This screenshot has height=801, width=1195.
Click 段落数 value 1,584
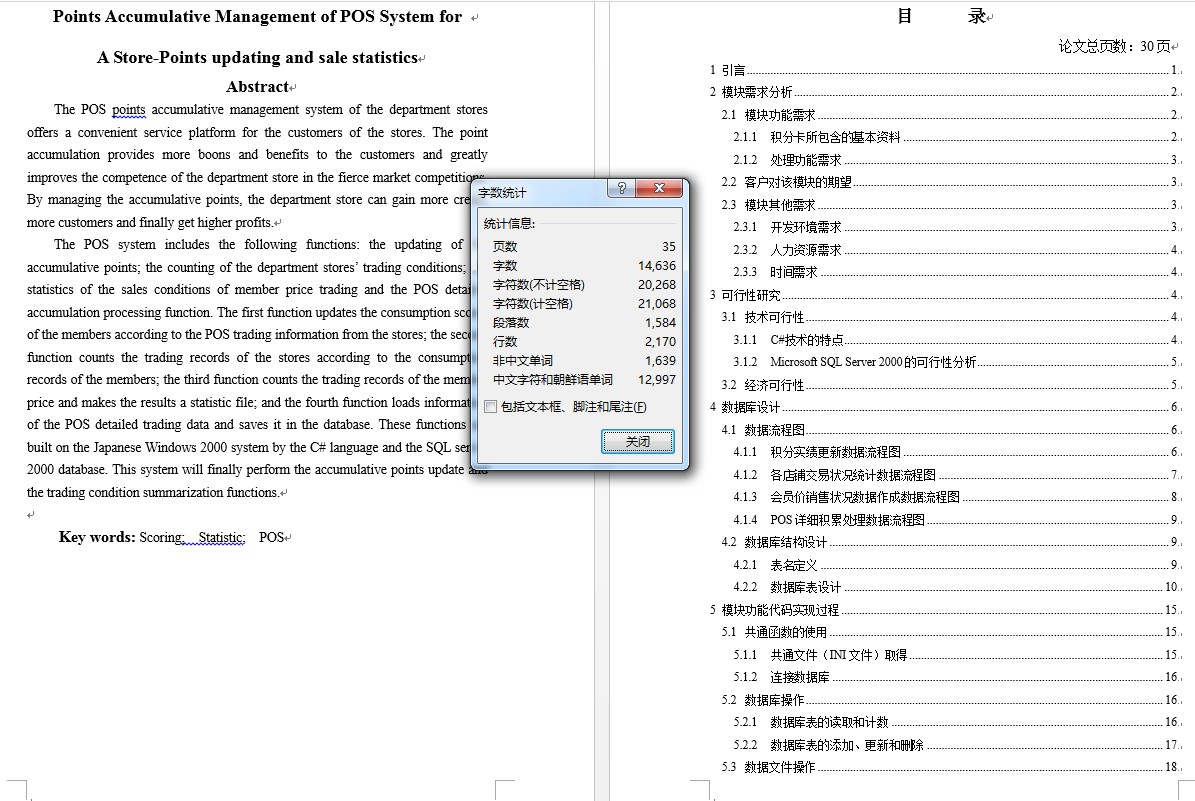tap(660, 322)
